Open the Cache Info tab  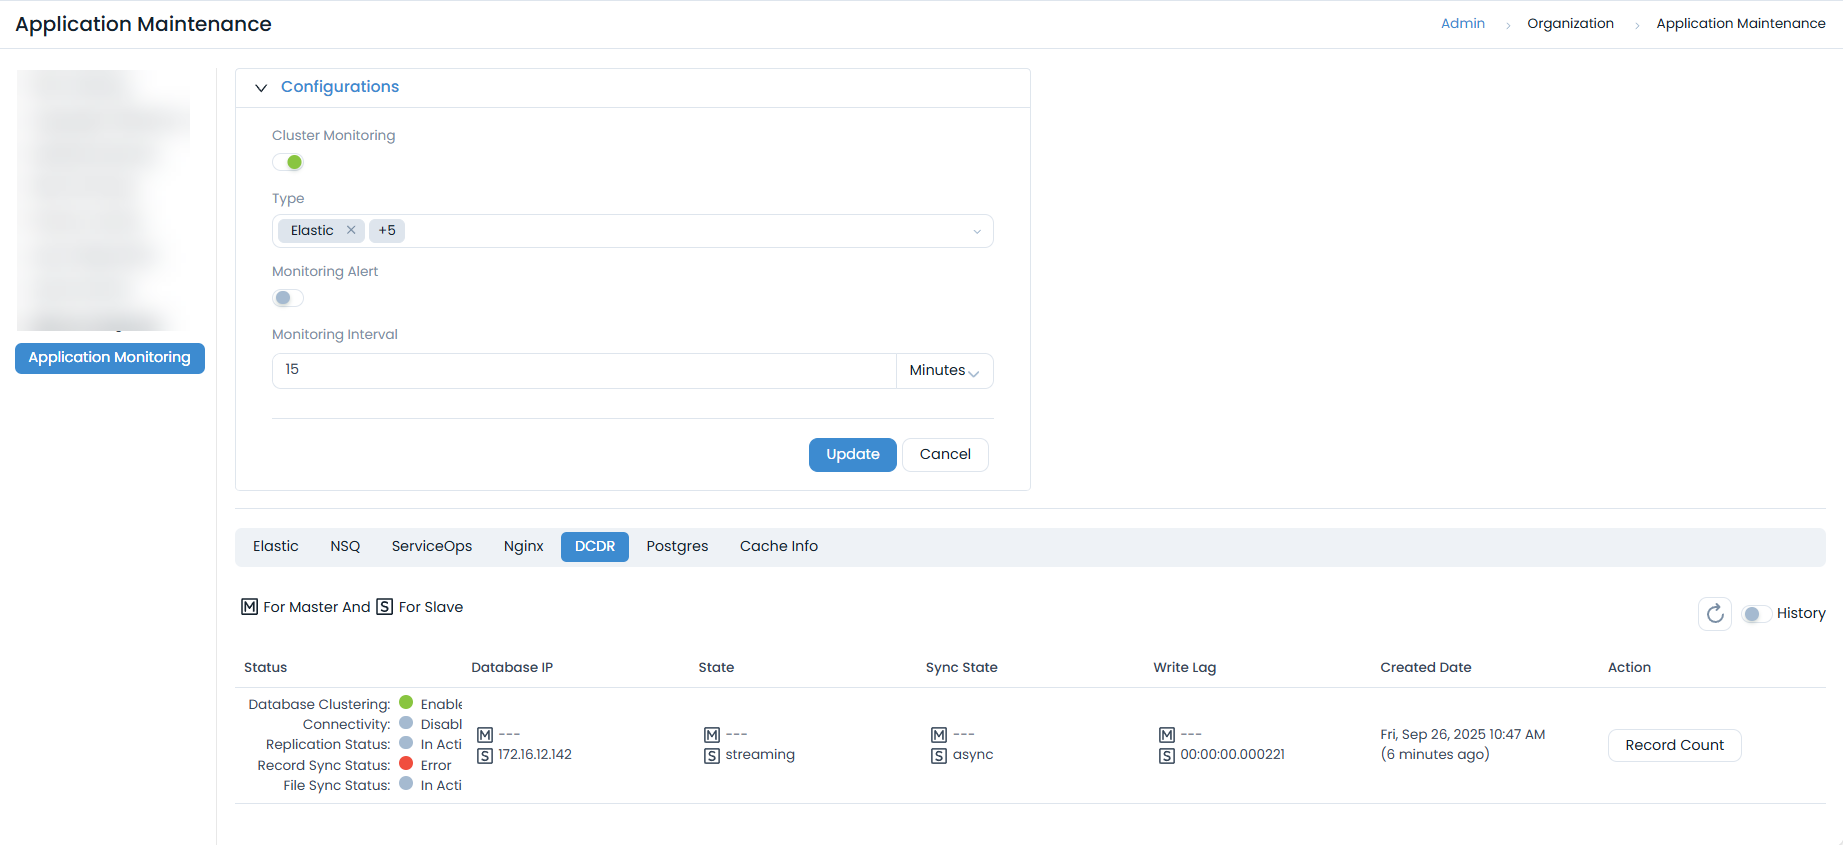[x=778, y=546]
